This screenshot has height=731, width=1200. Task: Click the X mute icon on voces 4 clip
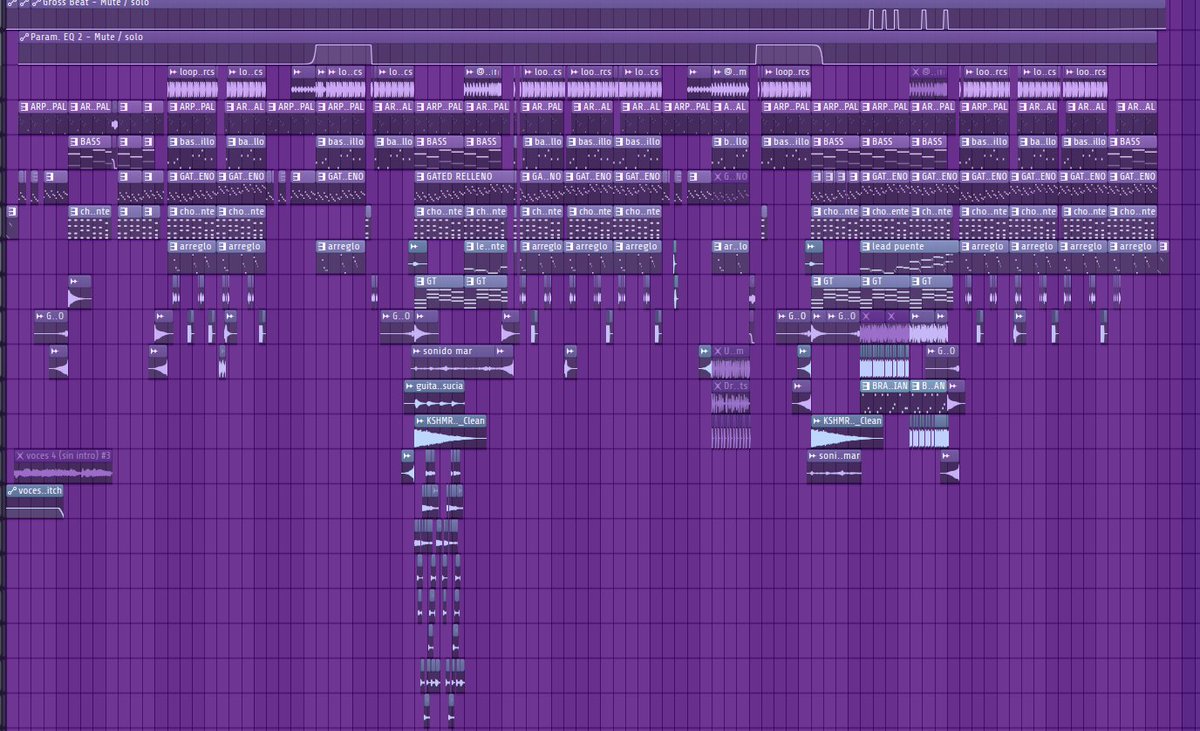pos(20,456)
